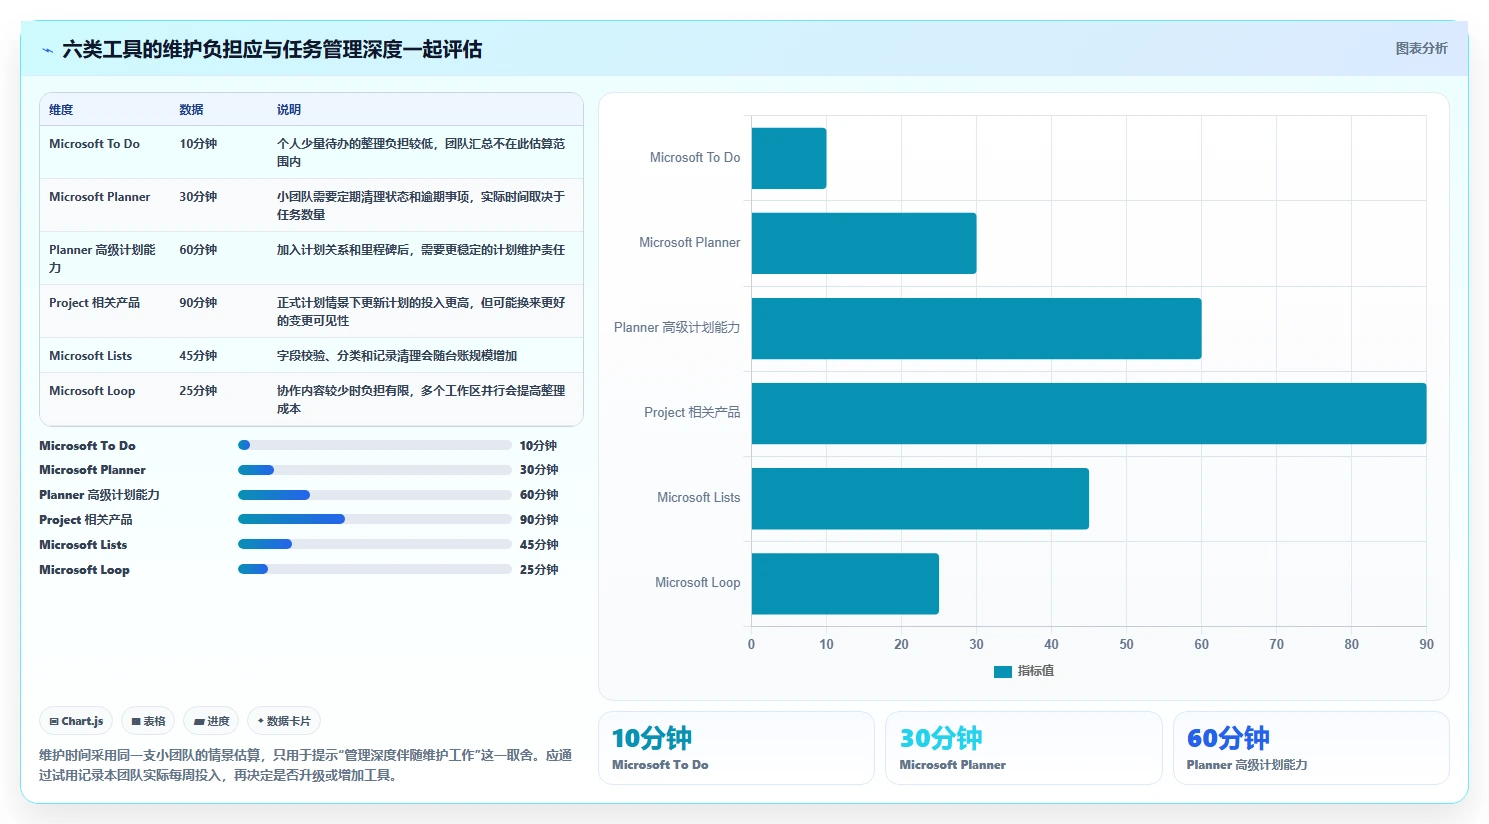Click the Microsoft Lists chart bar
The image size is (1489, 824).
click(x=920, y=498)
